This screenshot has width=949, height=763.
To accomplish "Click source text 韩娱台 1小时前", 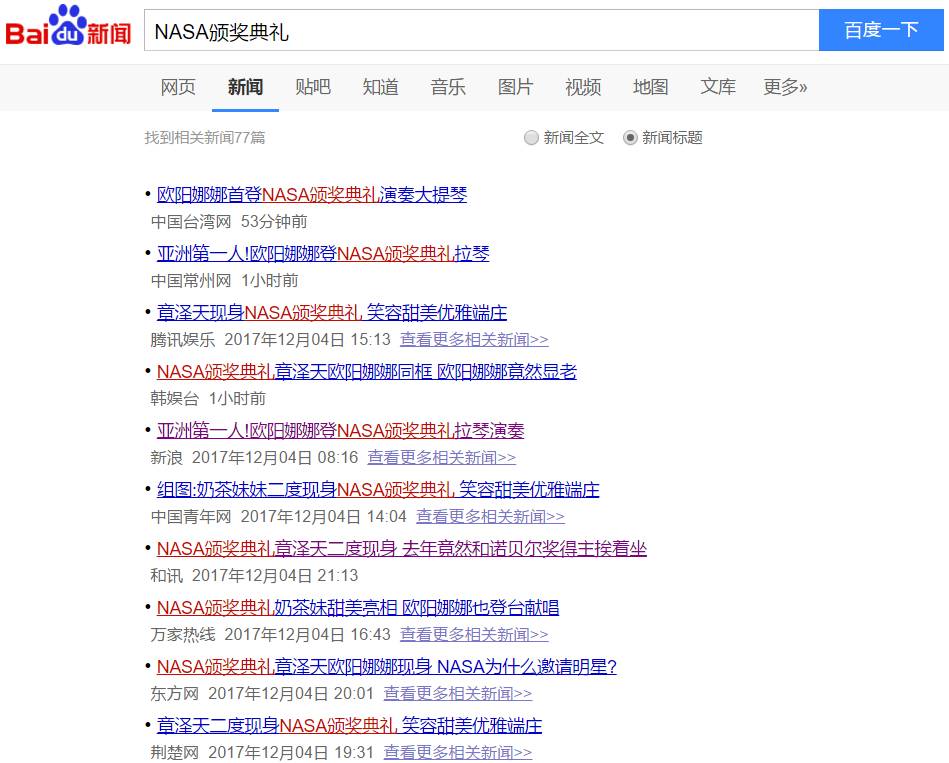I will (x=208, y=398).
